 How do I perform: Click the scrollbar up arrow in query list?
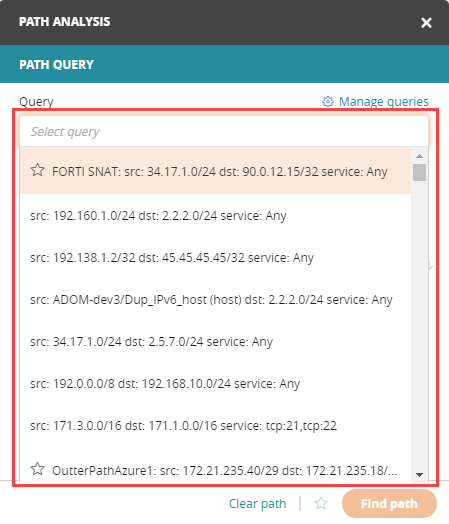pos(420,156)
